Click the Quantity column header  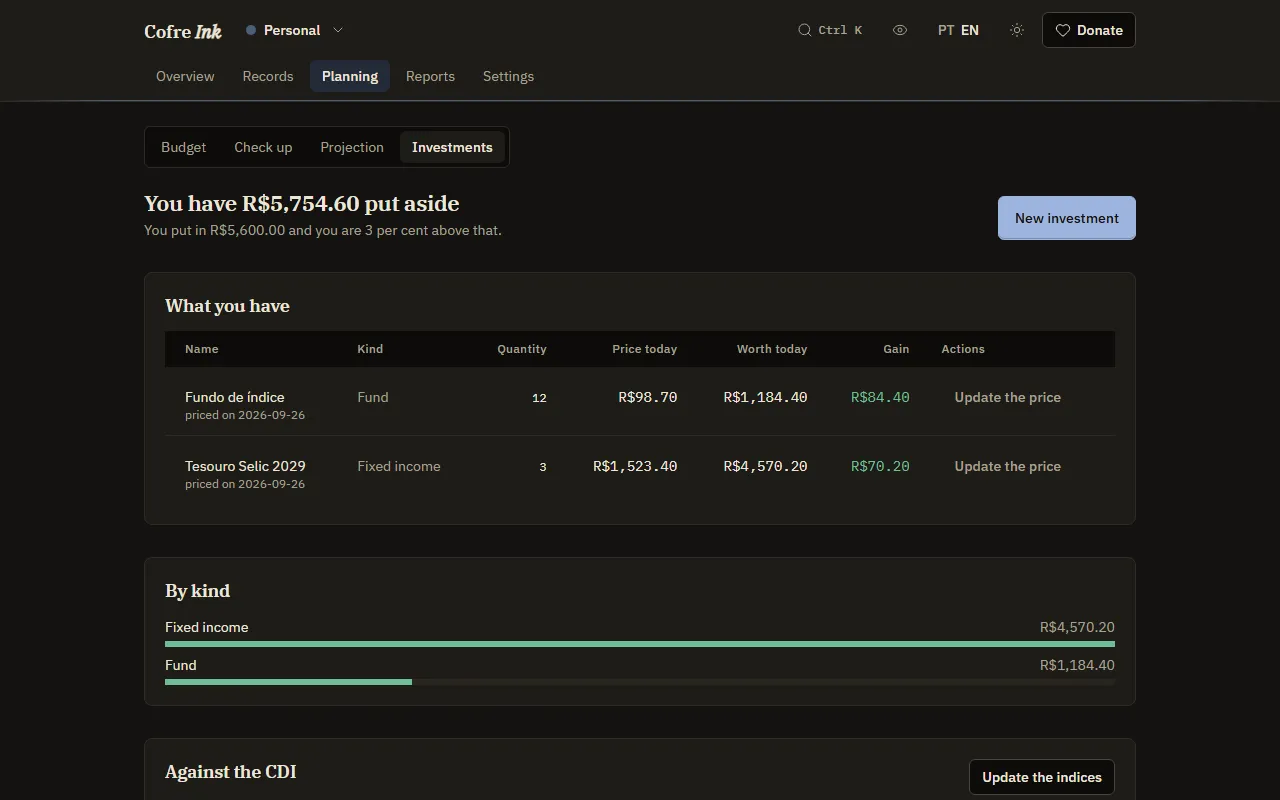pos(522,349)
